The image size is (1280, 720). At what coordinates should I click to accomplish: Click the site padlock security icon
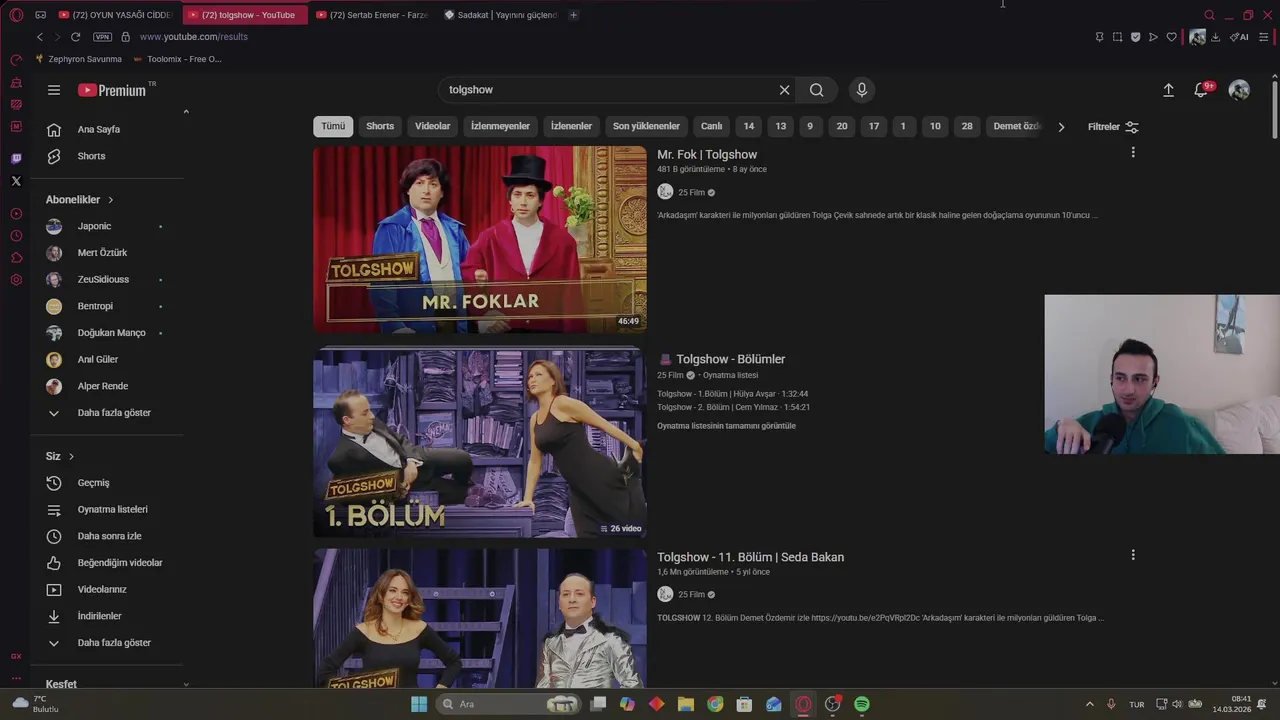point(125,37)
